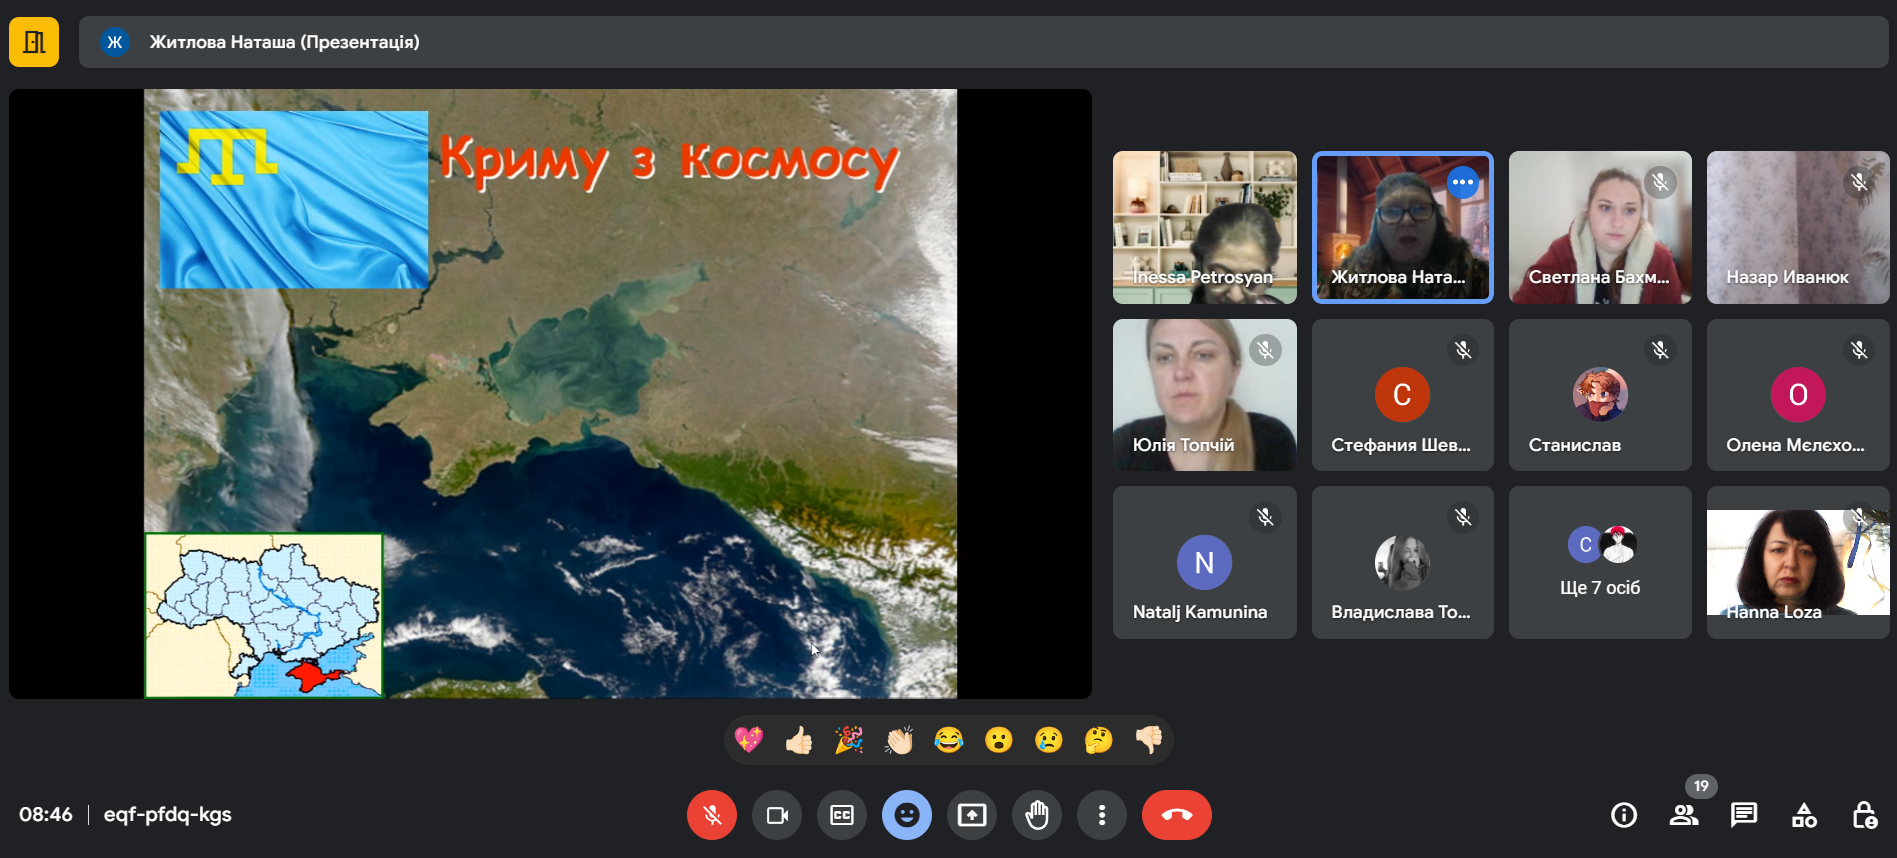
Task: Show the participants list
Action: pos(1684,815)
